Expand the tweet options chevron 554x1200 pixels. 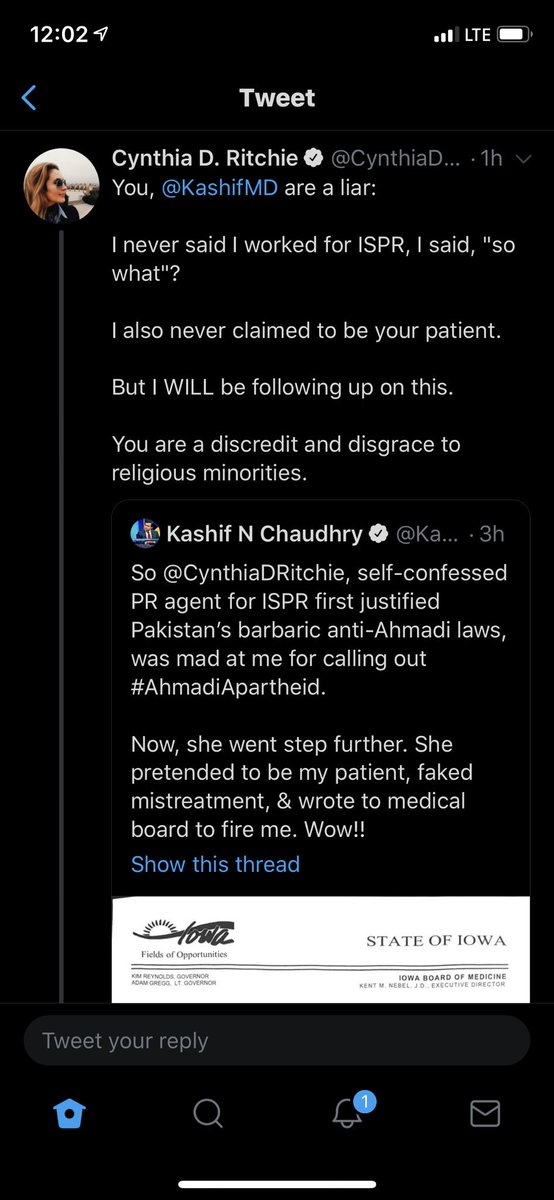(528, 158)
